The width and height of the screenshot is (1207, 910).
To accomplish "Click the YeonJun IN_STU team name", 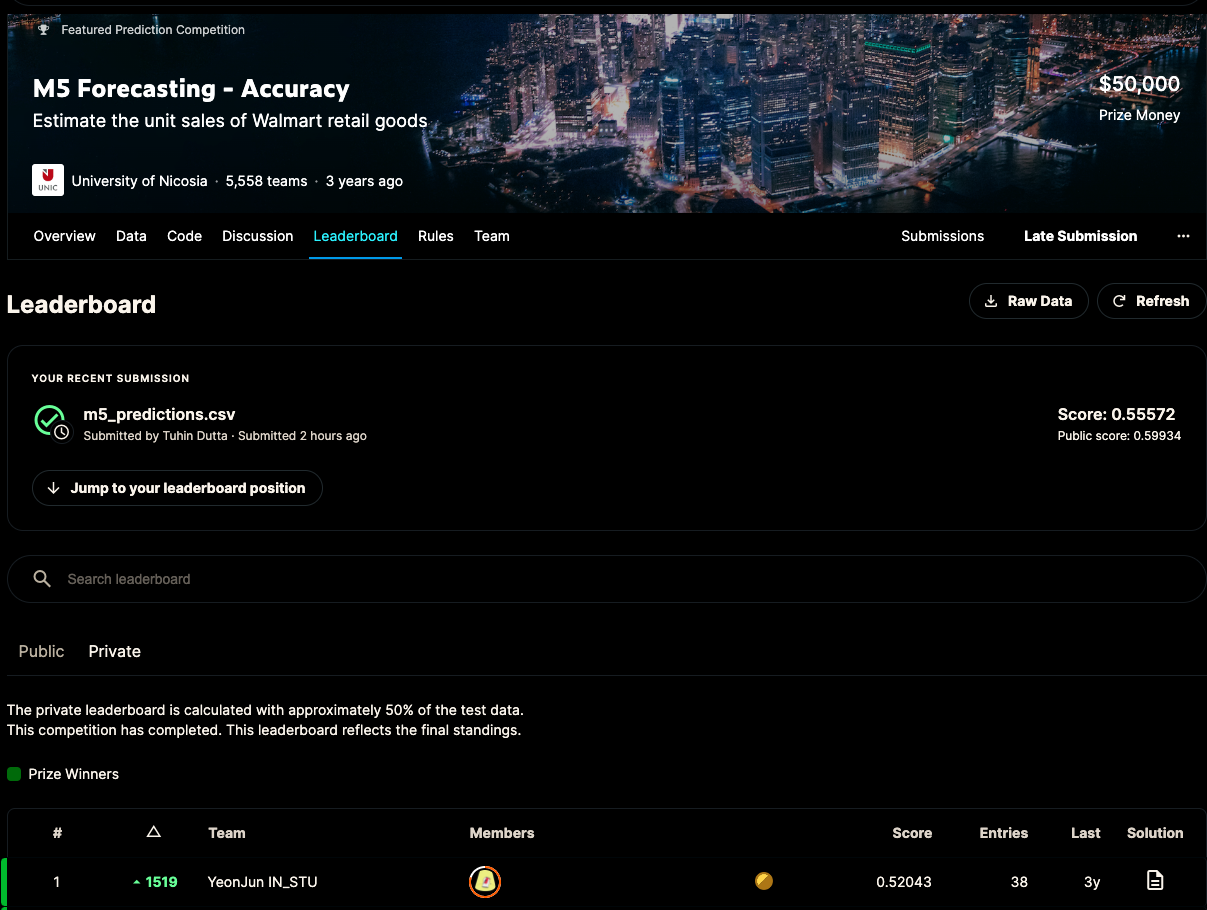I will (x=262, y=882).
